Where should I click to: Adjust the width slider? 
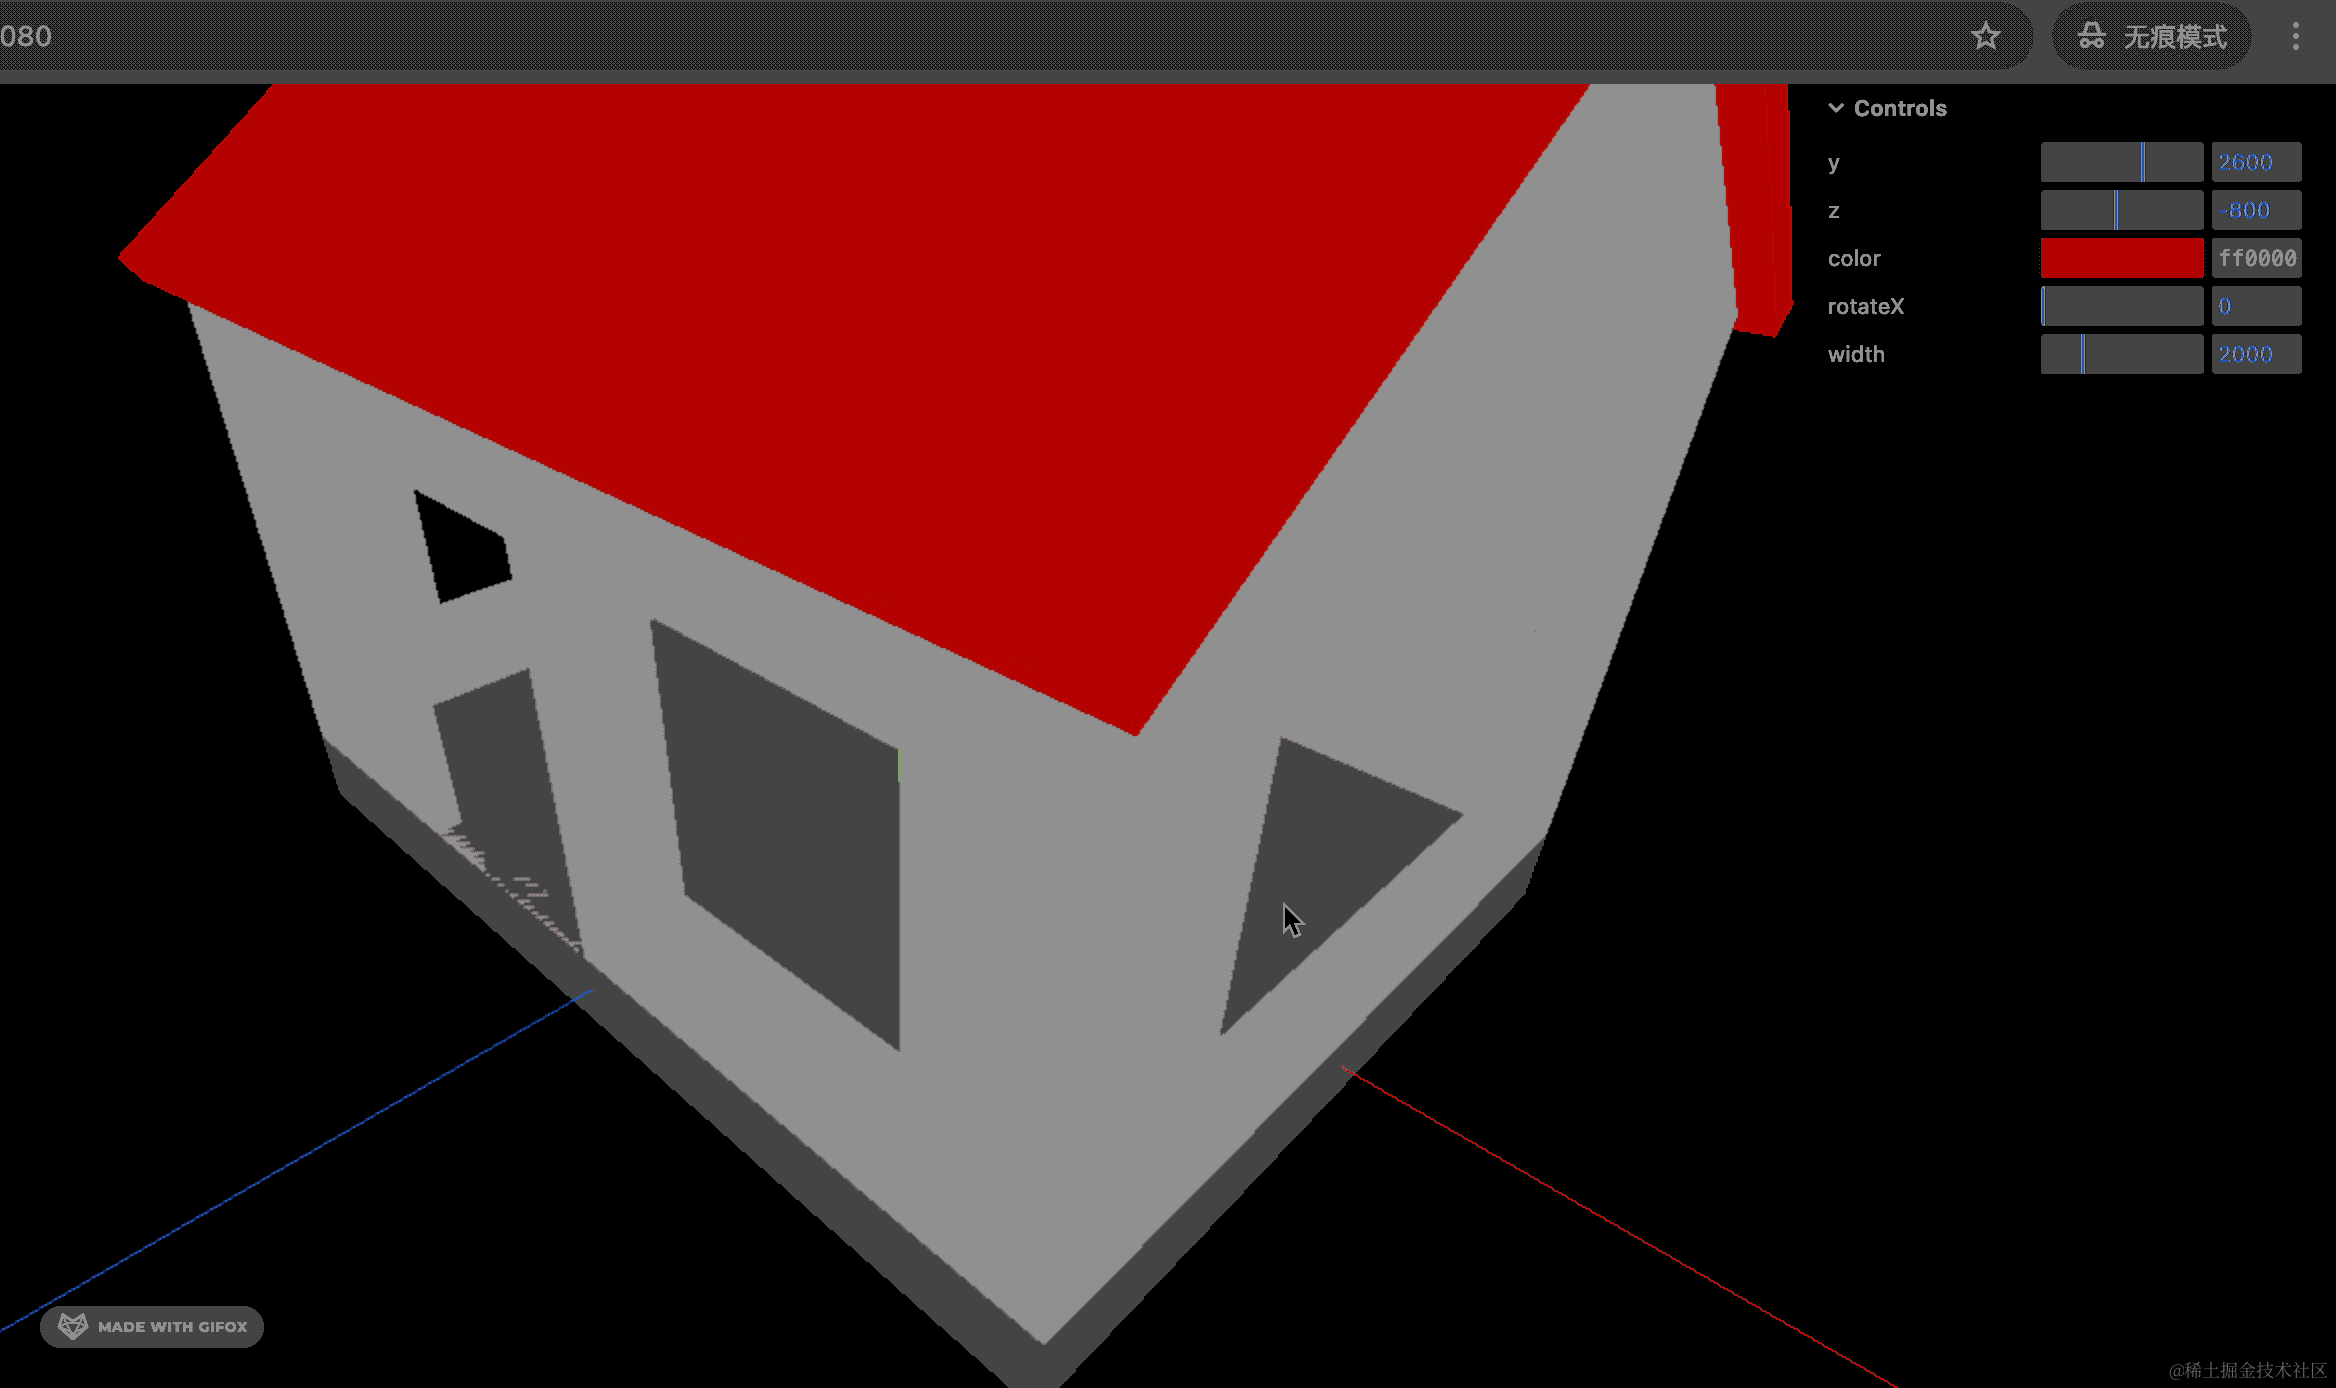click(x=2121, y=354)
